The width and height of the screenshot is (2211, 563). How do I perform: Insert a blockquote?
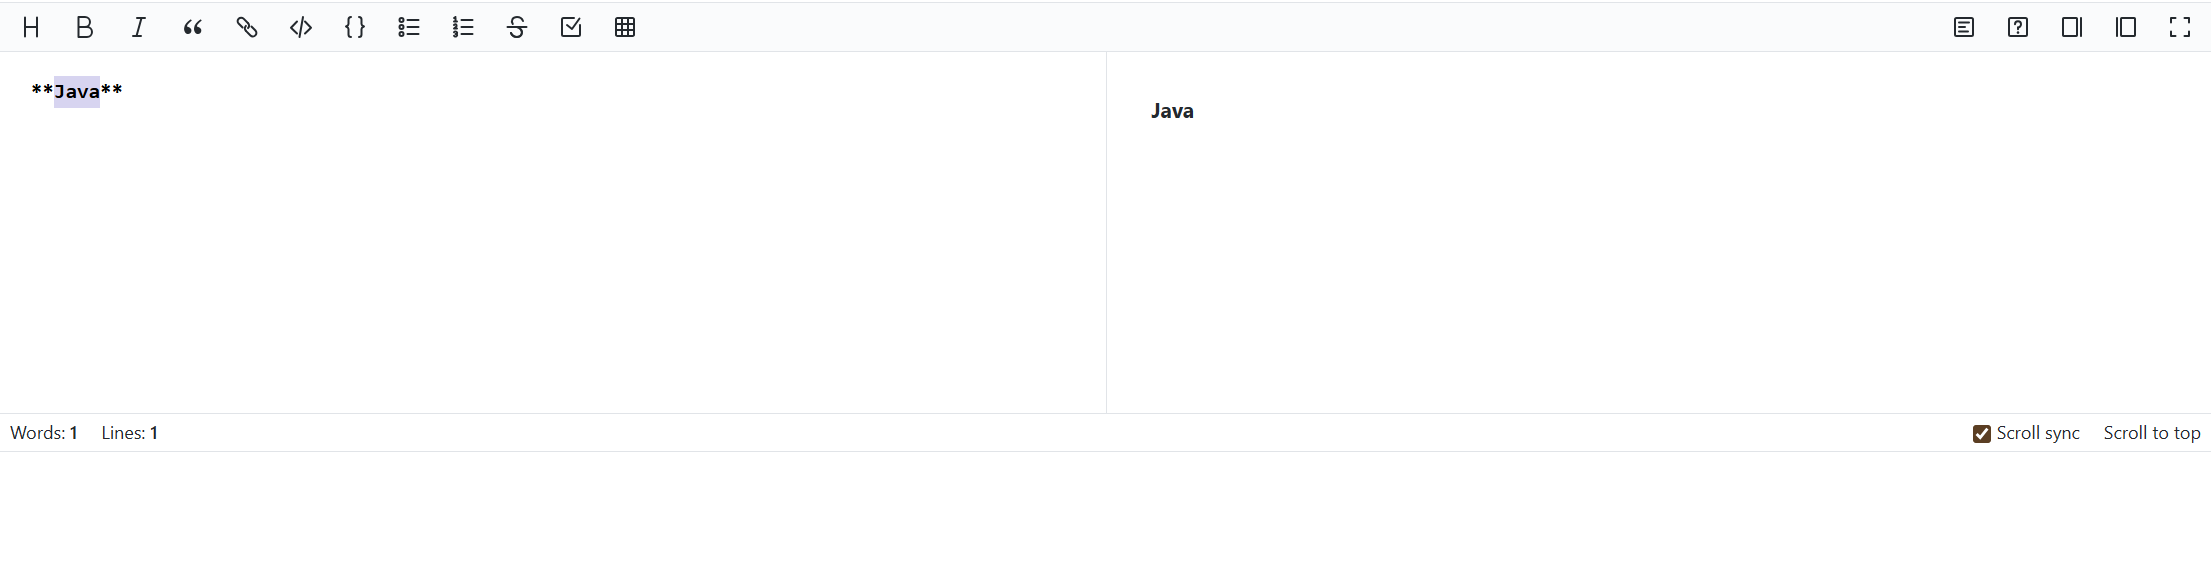[x=193, y=28]
